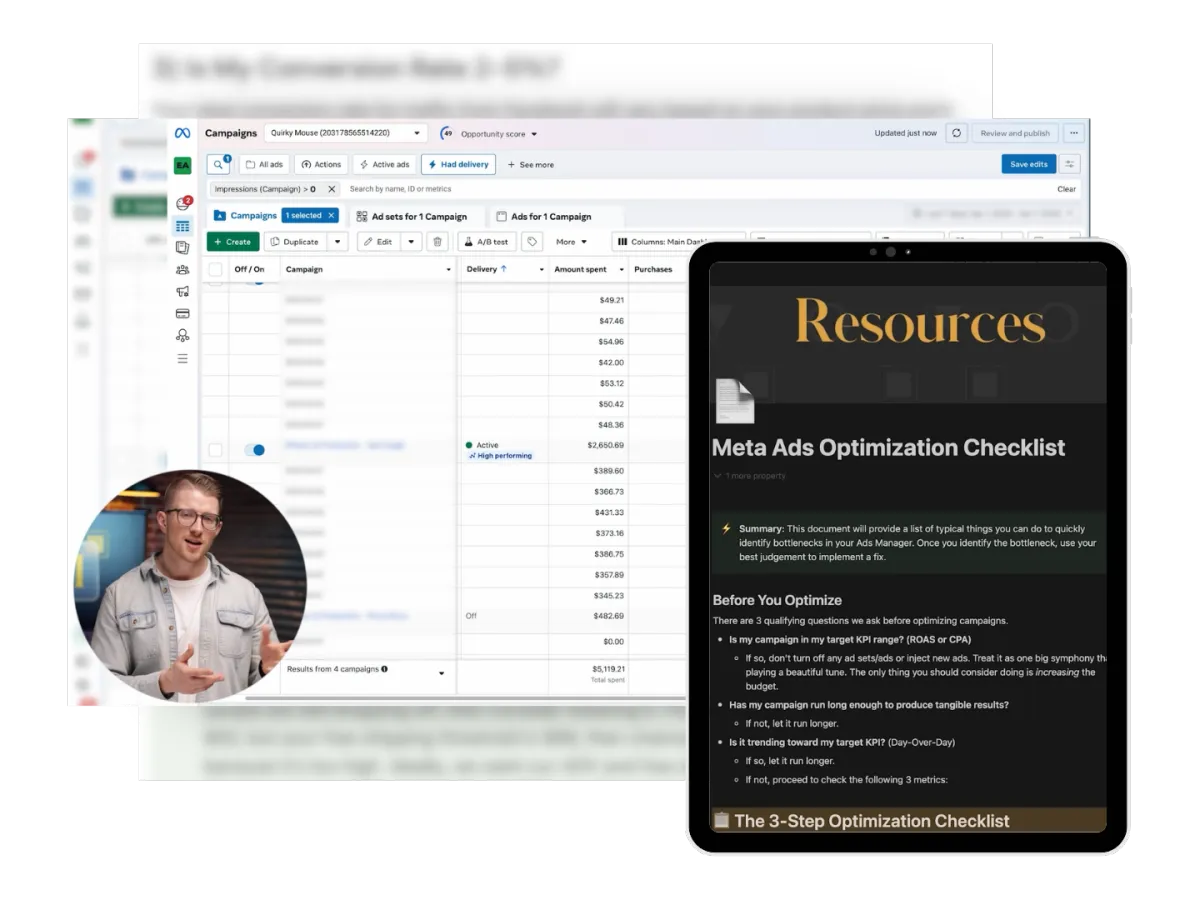Screen dimensions: 1200x900
Task: Open the Duplicate dropdown arrow
Action: click(x=337, y=241)
